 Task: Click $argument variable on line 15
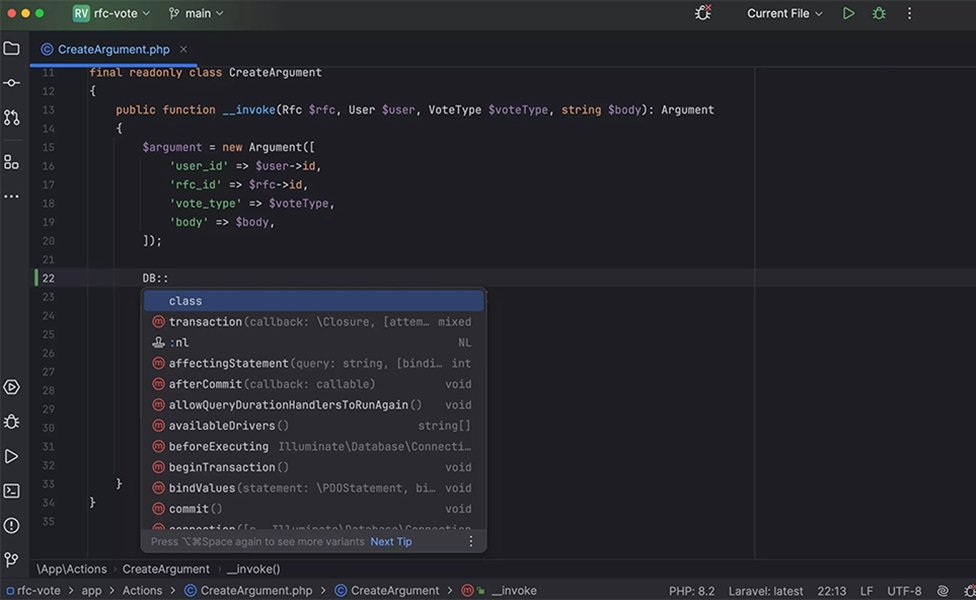(x=172, y=148)
